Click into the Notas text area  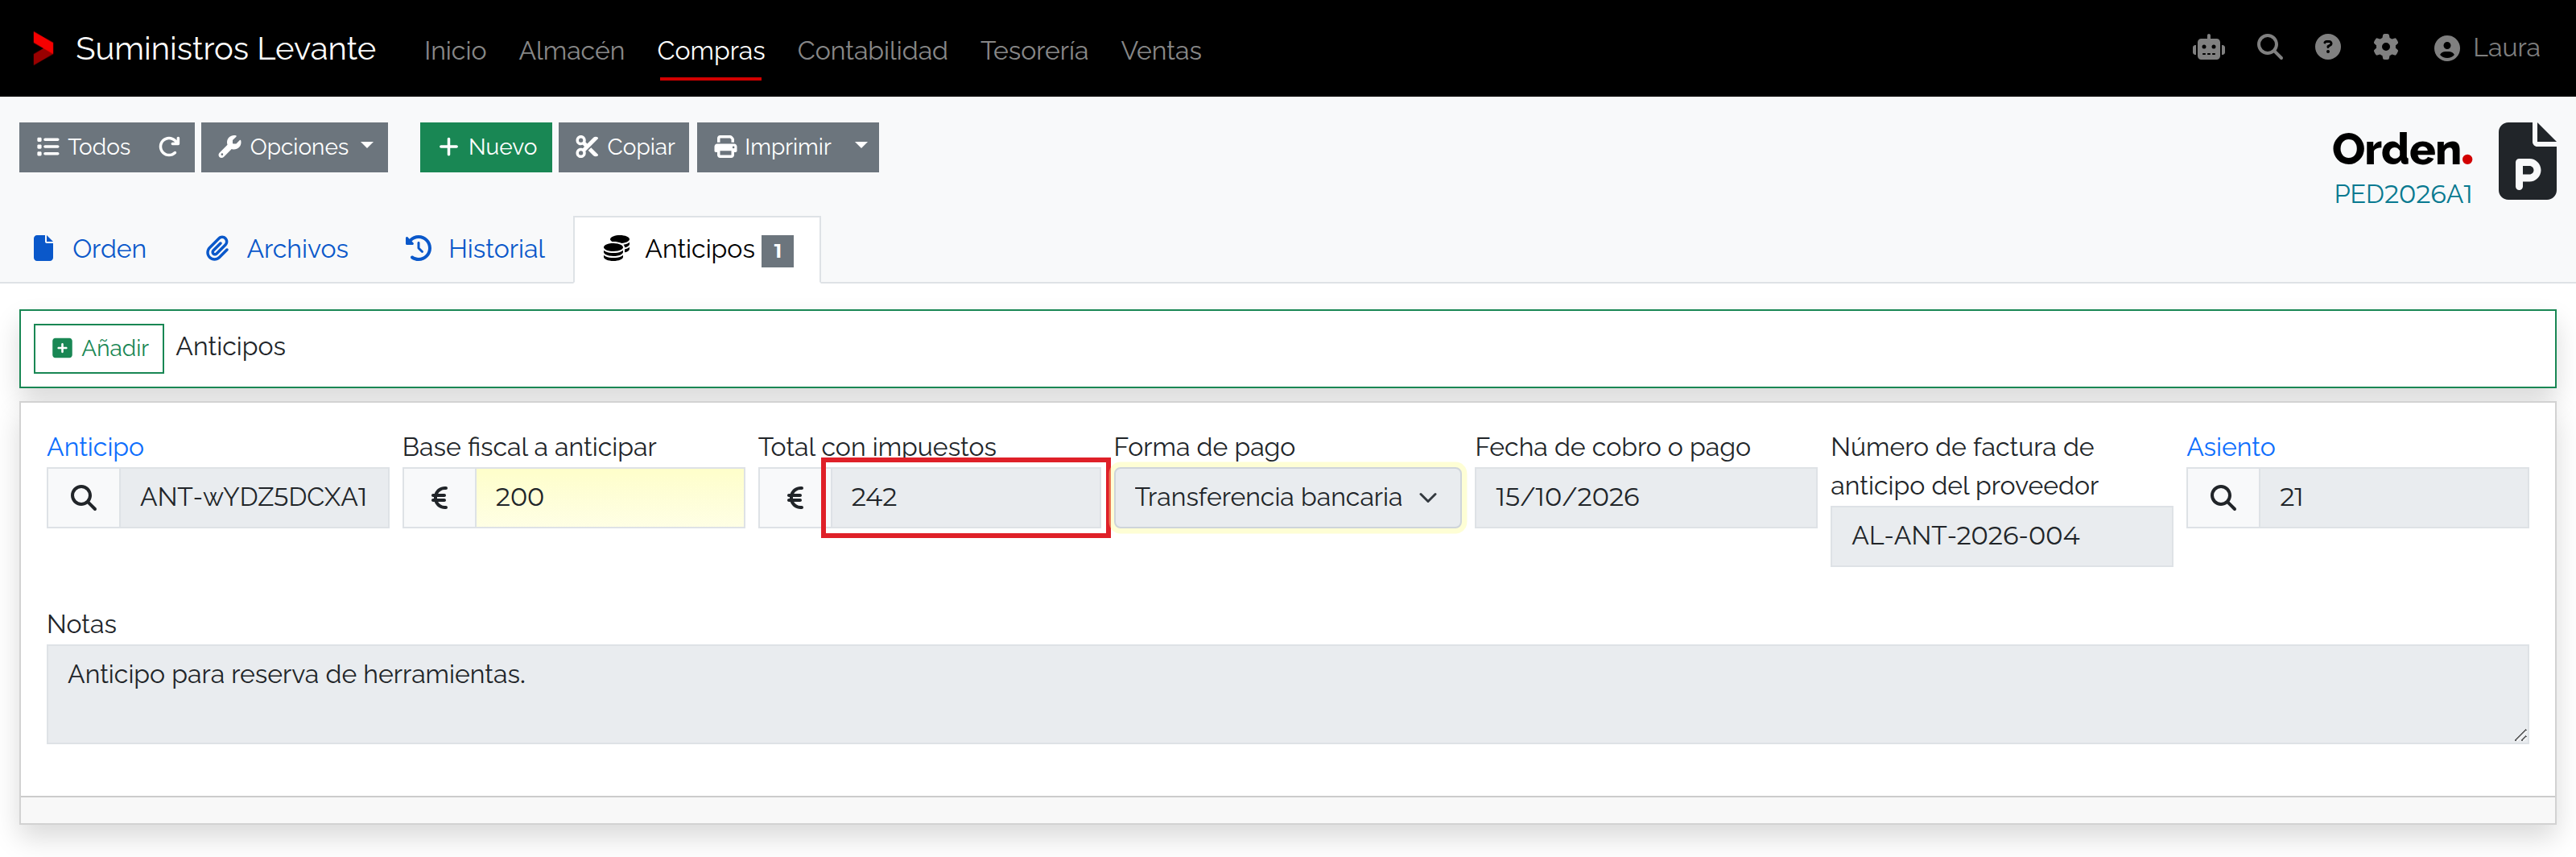1287,694
